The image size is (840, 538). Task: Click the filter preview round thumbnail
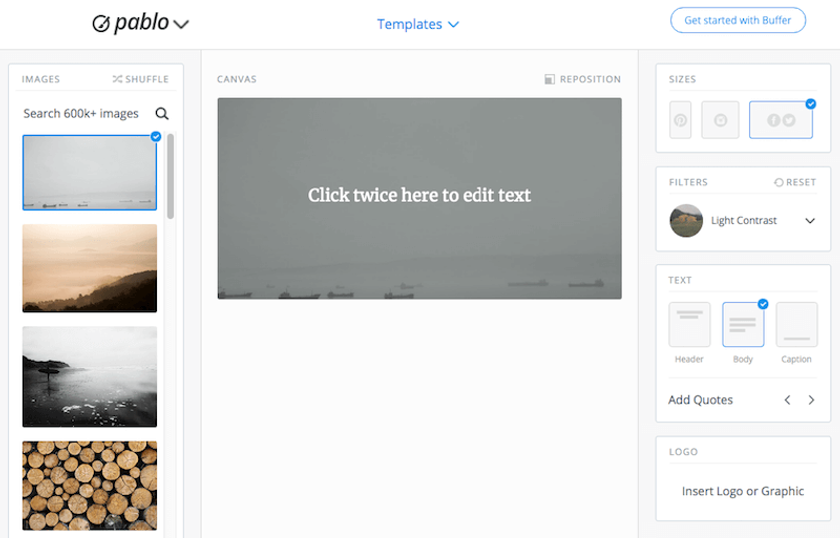click(686, 221)
